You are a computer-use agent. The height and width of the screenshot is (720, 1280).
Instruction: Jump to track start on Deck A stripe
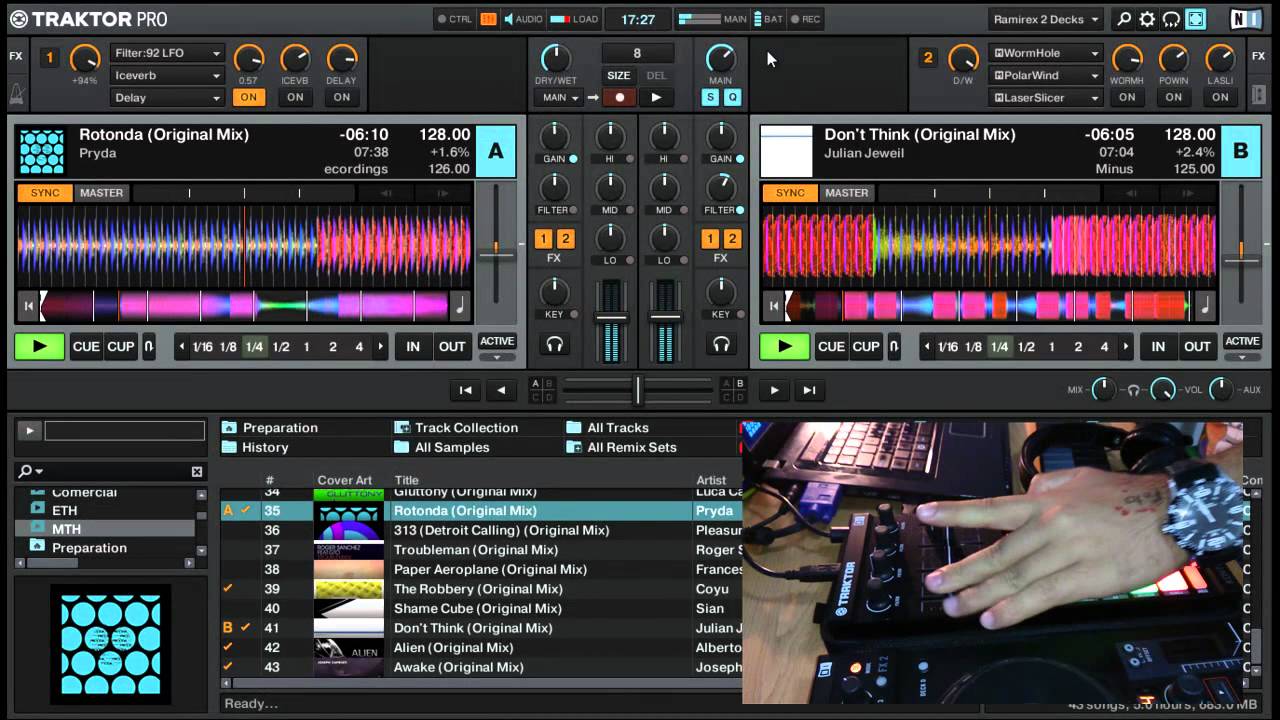click(29, 307)
